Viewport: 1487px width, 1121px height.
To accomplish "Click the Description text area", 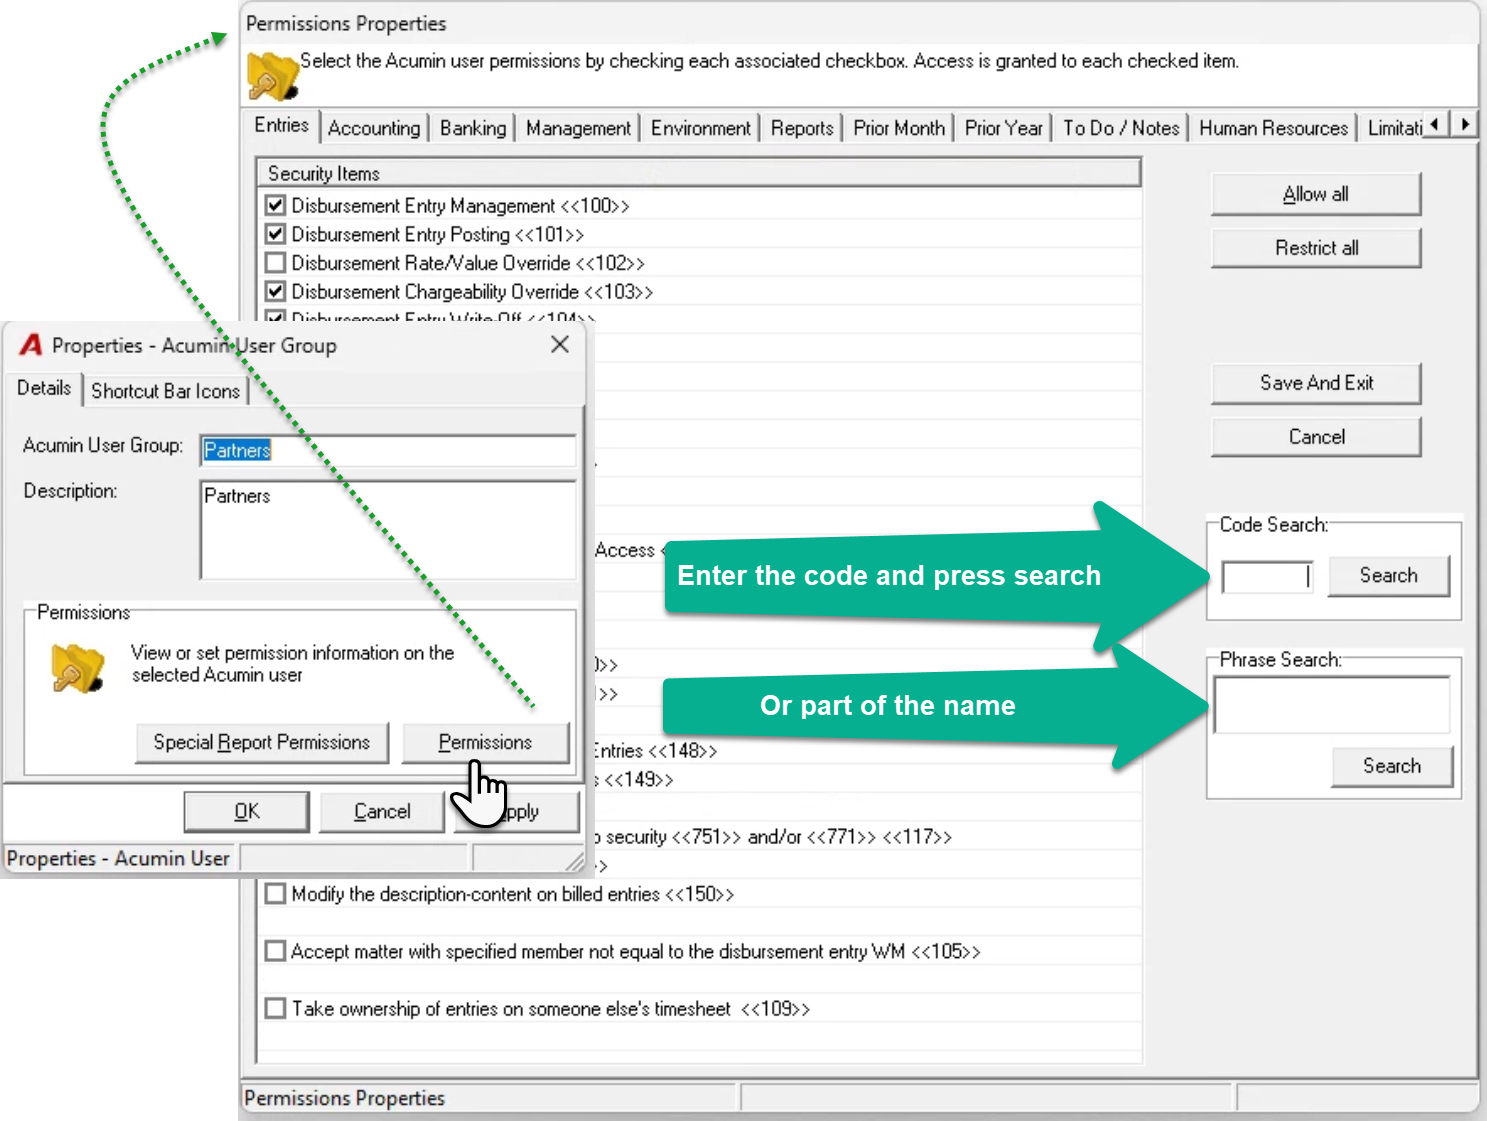I will (388, 530).
